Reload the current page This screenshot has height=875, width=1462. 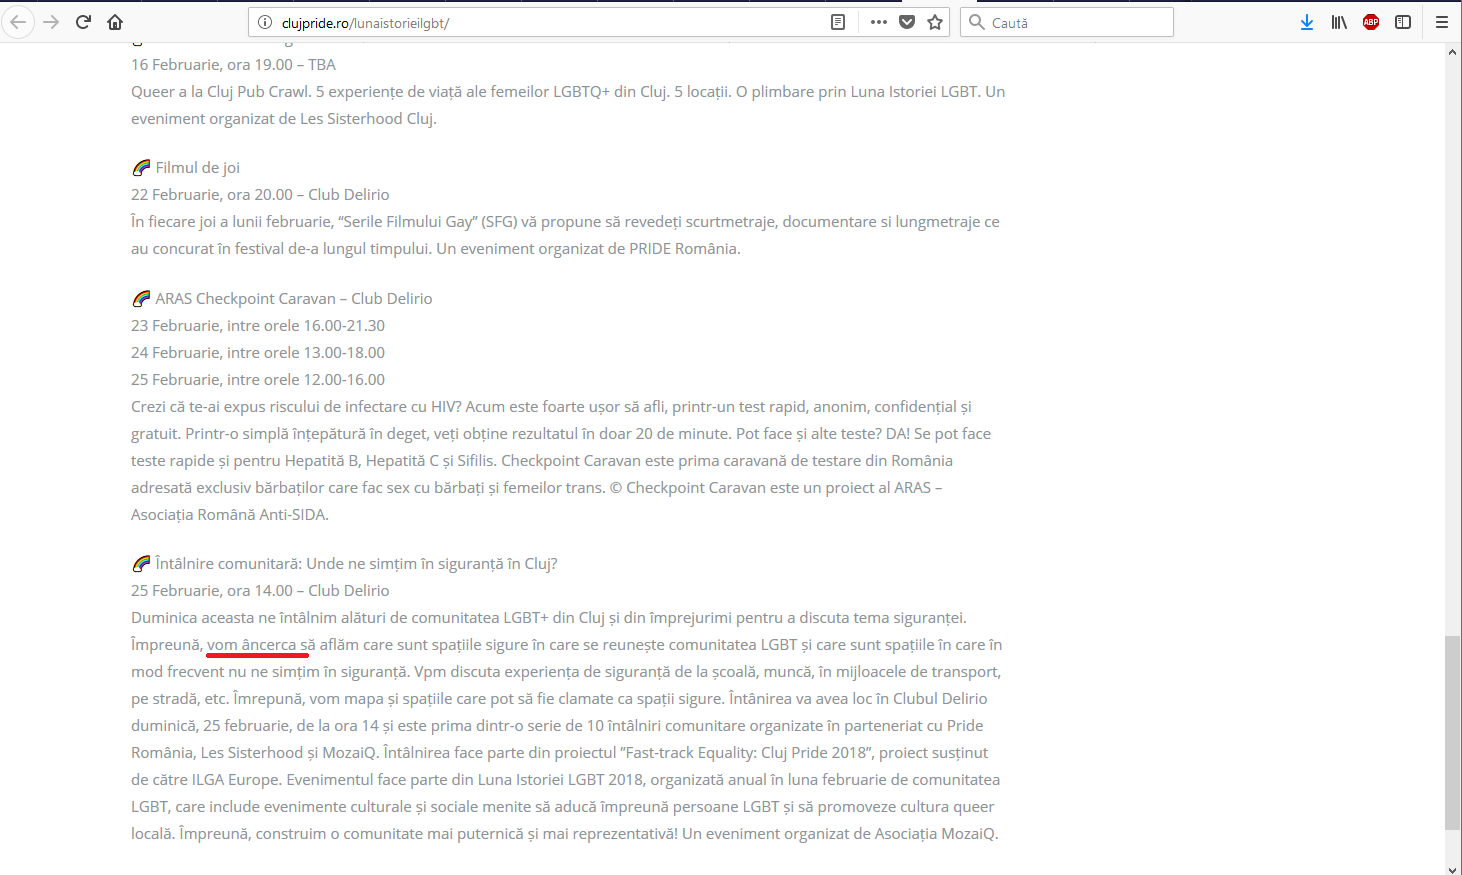pos(83,22)
